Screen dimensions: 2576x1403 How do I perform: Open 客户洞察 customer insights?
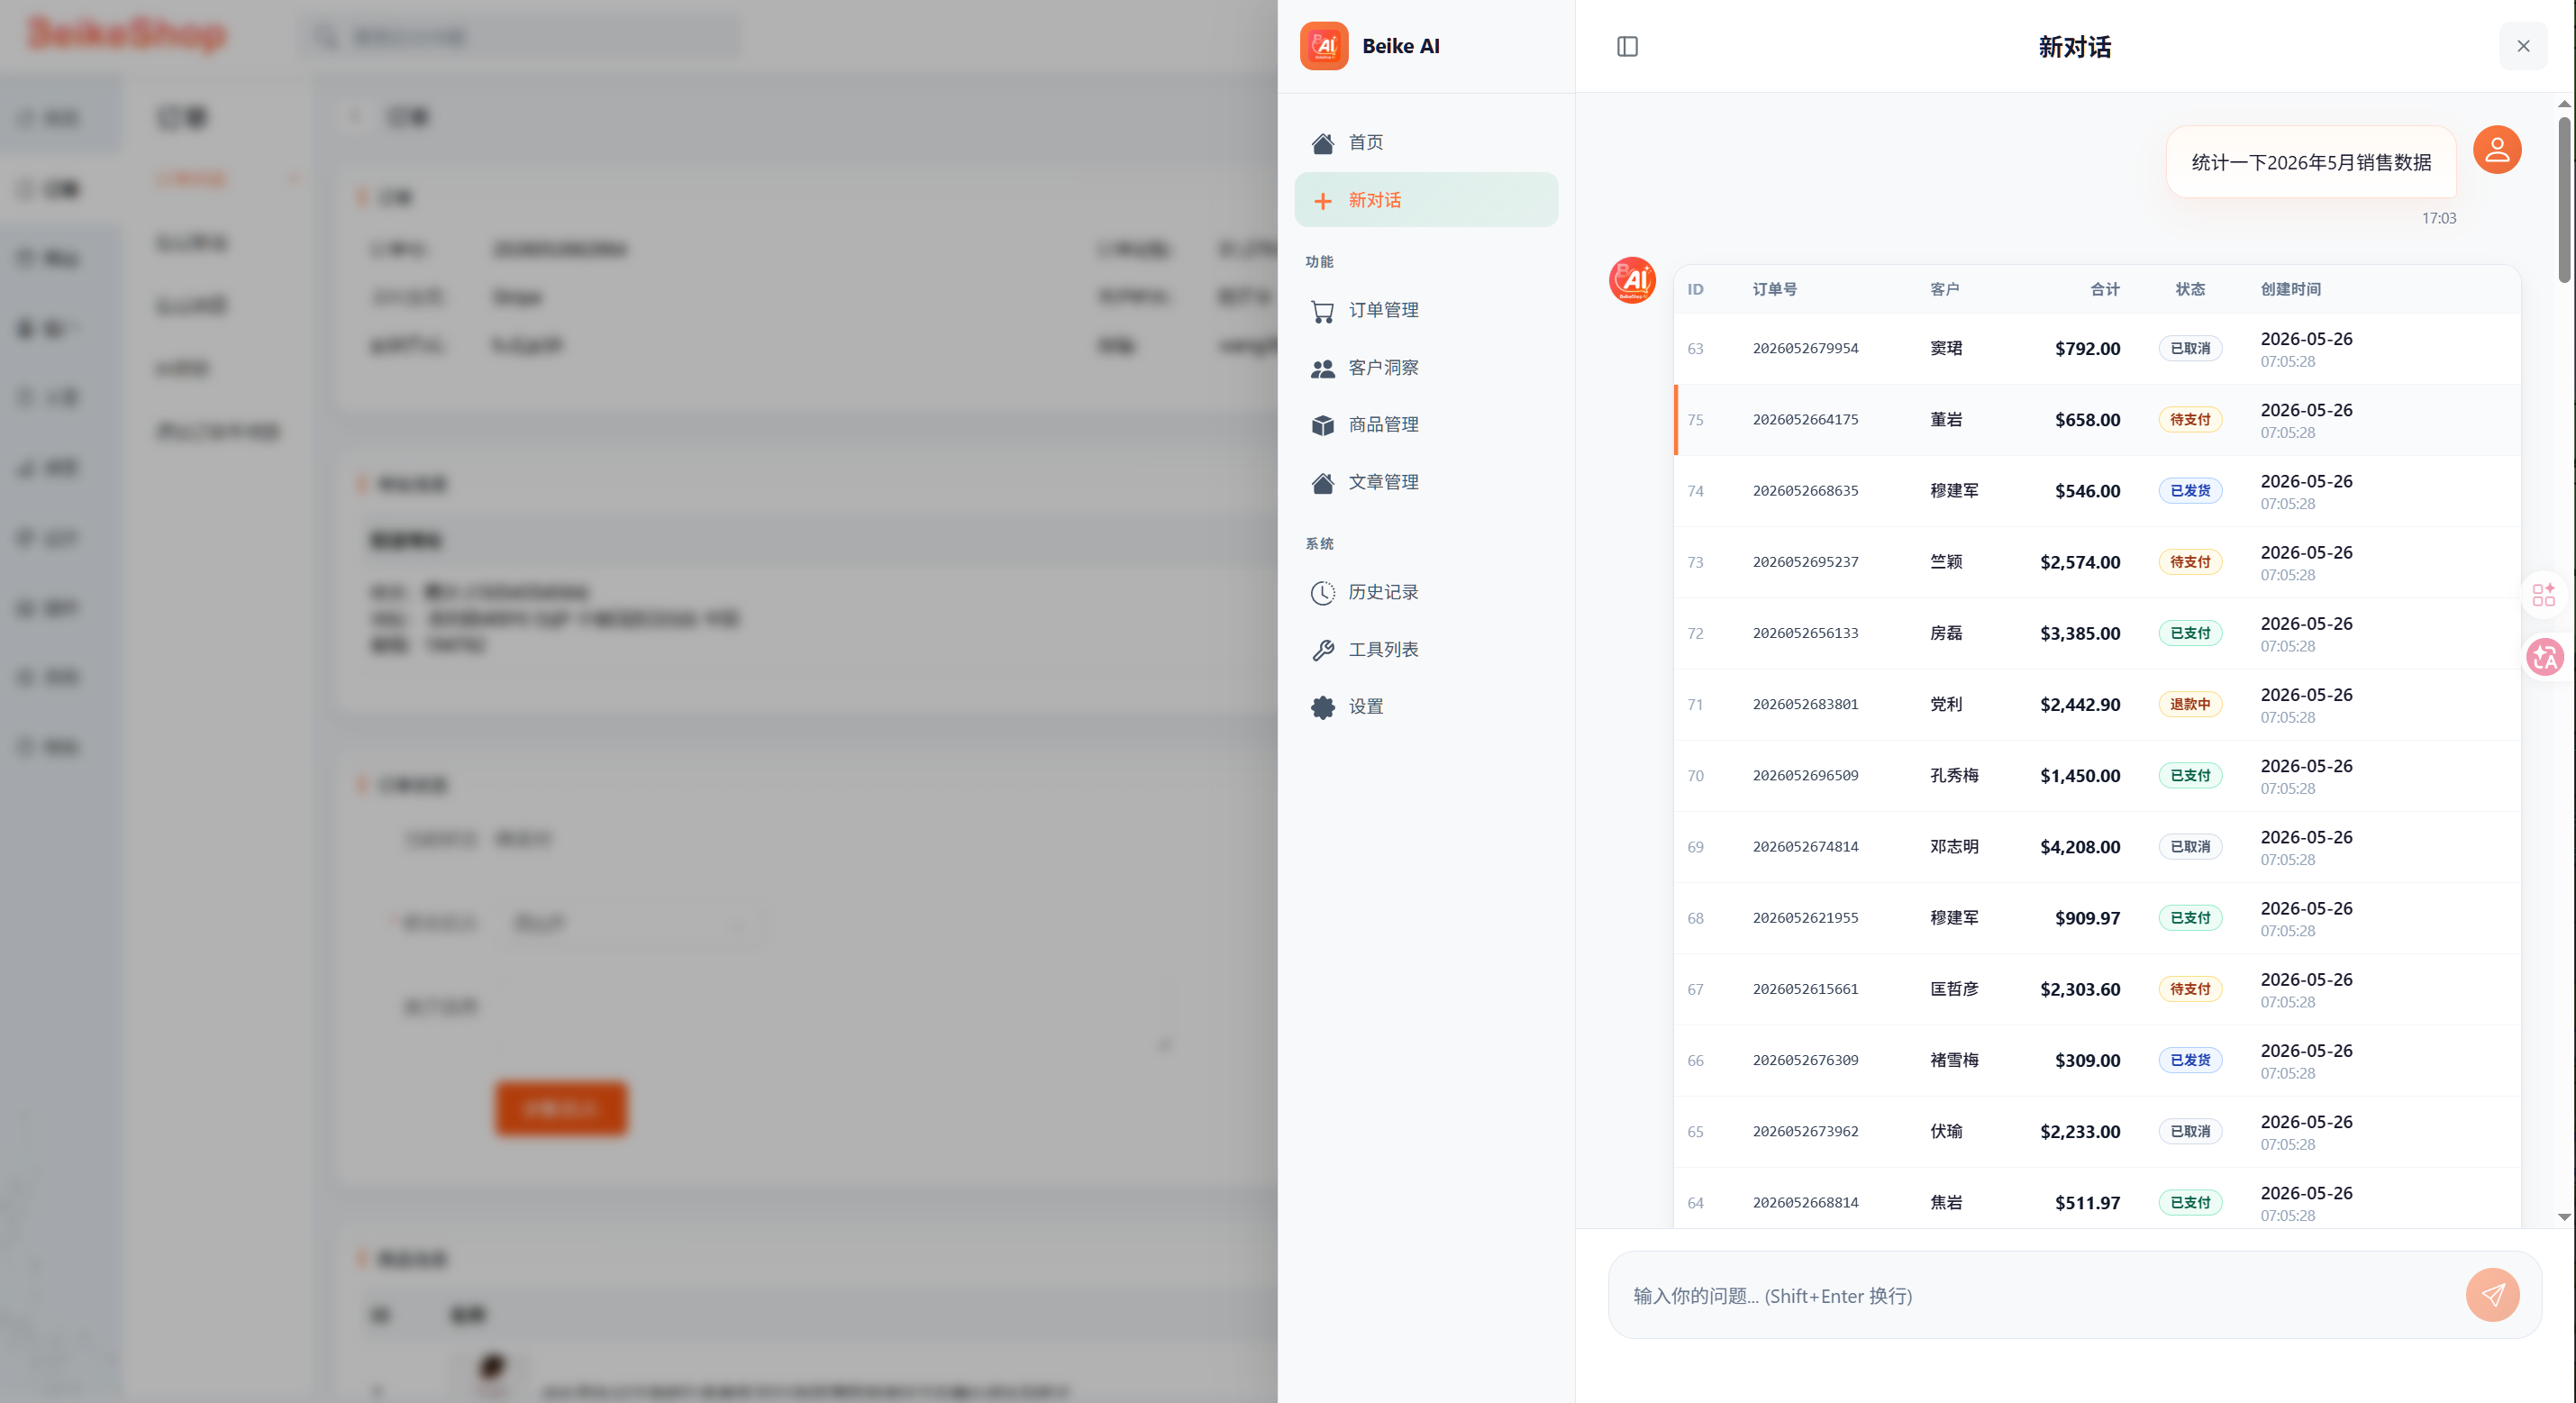1426,368
